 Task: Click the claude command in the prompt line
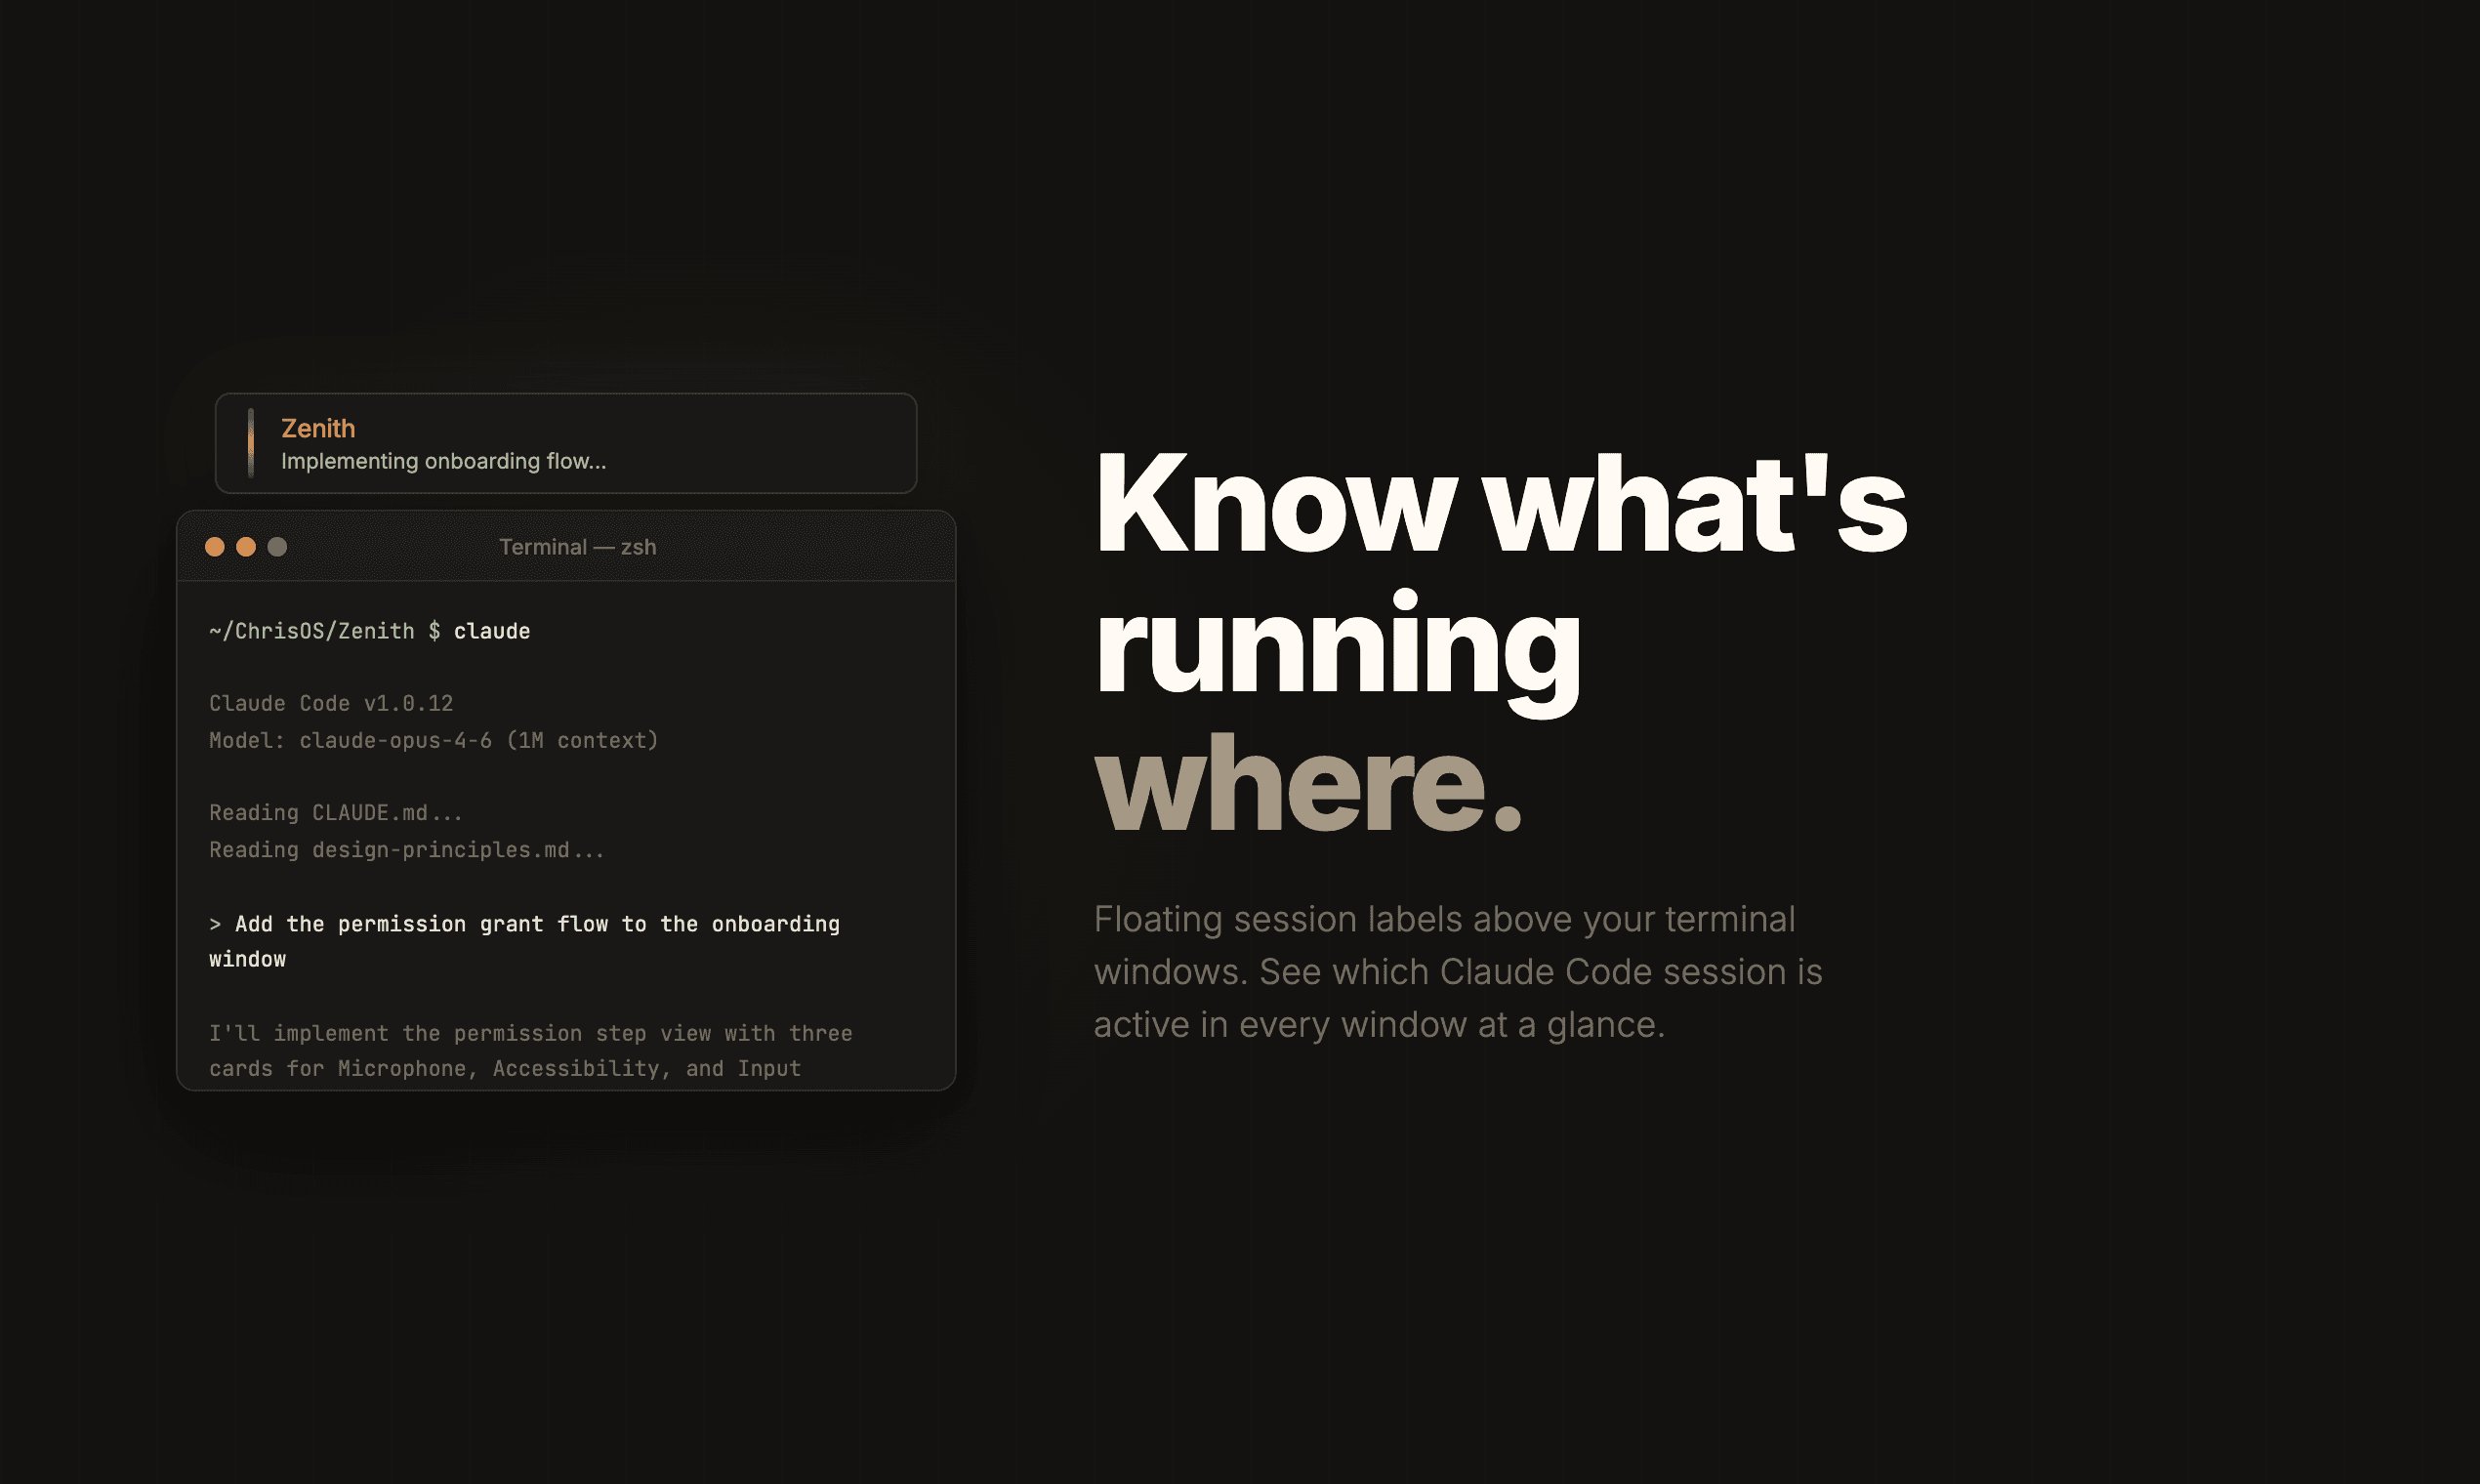(x=491, y=630)
